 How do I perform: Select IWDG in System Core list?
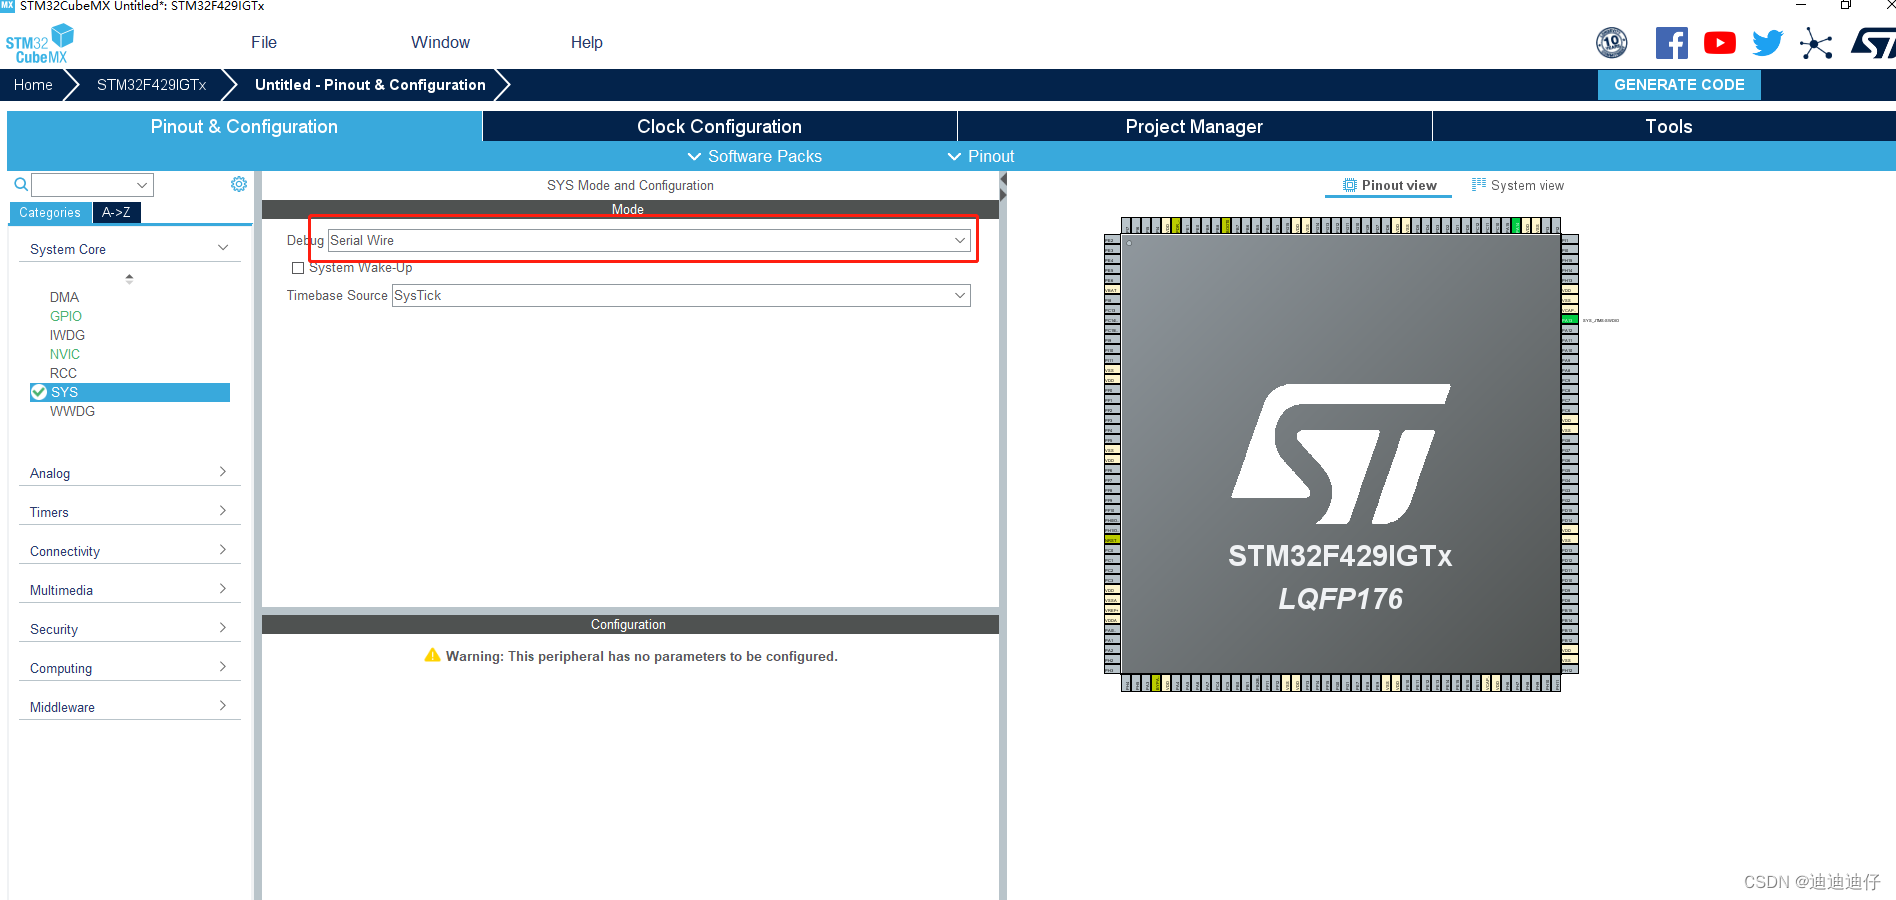point(67,335)
